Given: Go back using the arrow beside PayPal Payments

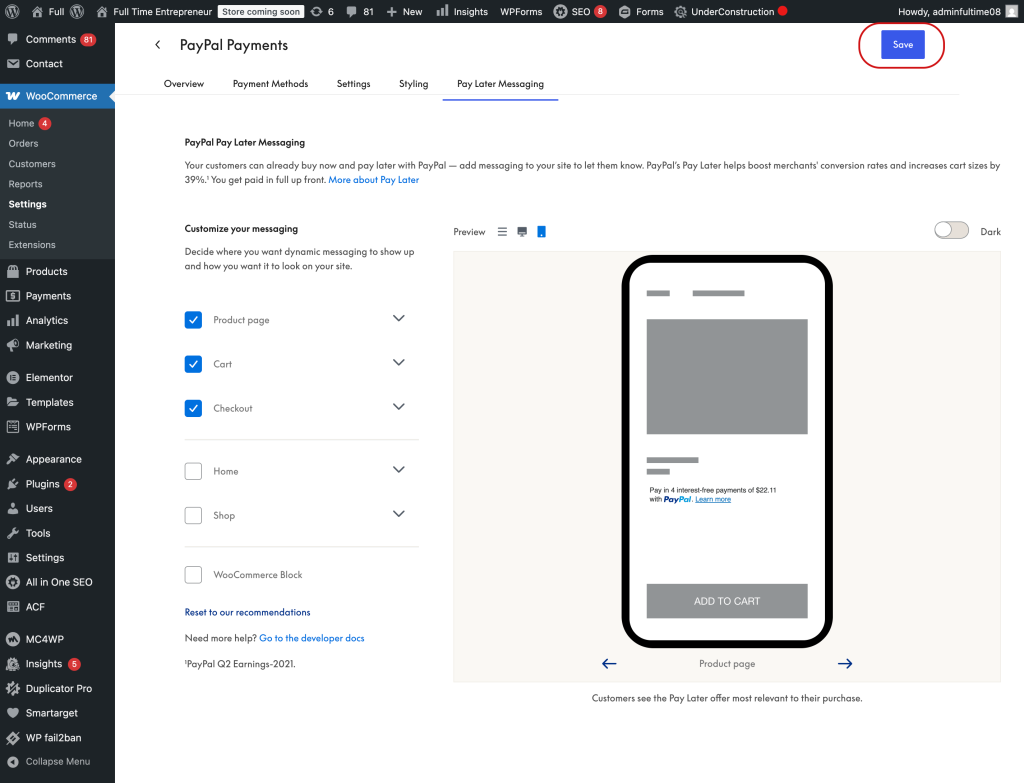Looking at the screenshot, I should (157, 44).
